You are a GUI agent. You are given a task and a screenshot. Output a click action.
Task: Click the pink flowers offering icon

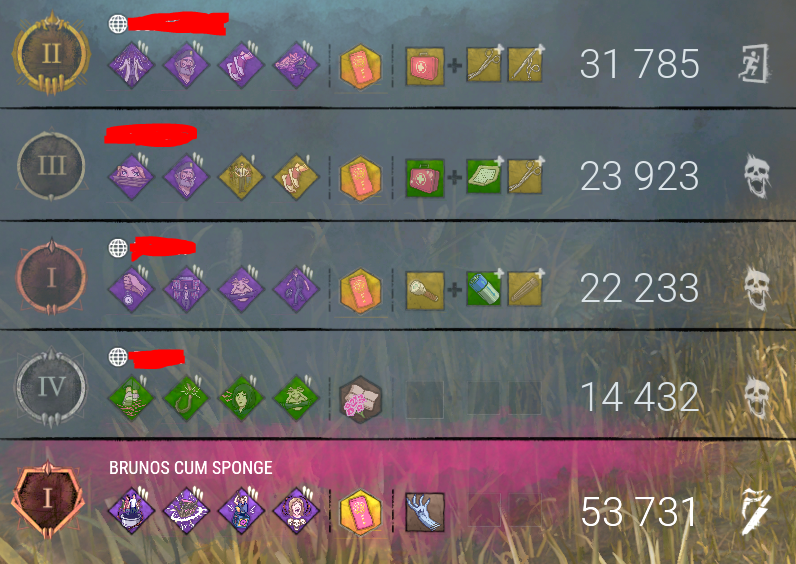360,397
